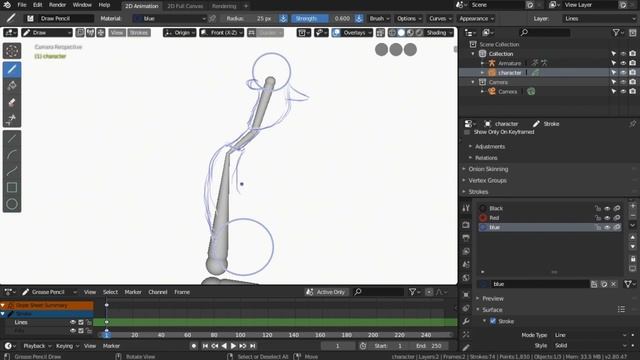Toggle visibility of Camera object in outliner

pos(623,91)
